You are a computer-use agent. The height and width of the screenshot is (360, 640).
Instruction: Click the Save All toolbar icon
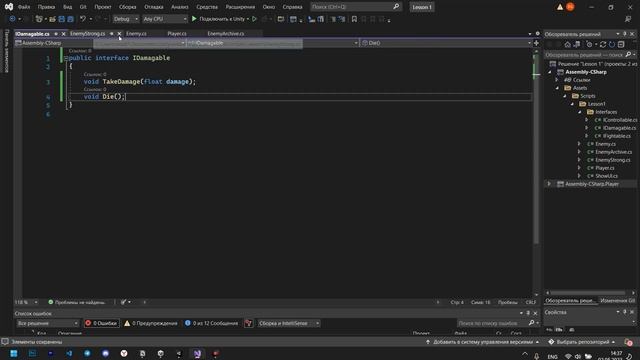[70, 19]
